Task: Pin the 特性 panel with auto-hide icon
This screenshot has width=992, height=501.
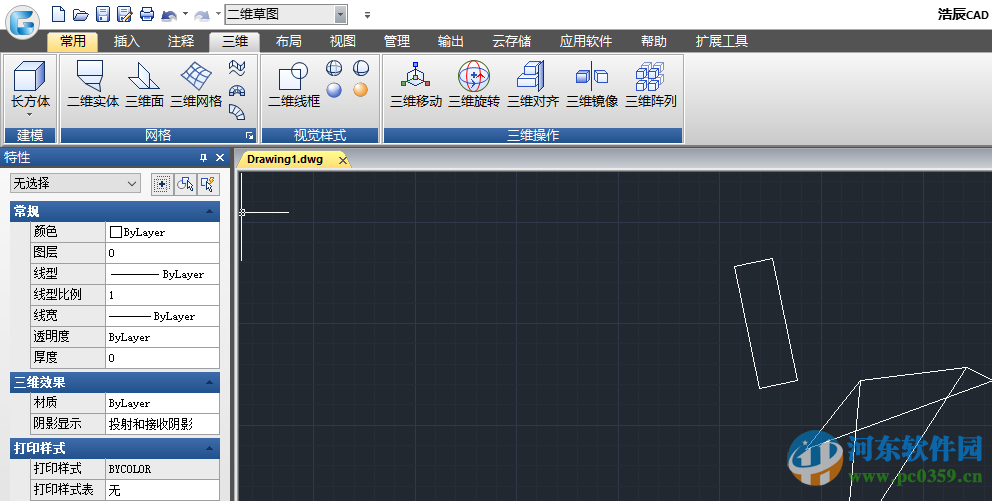Action: coord(203,158)
